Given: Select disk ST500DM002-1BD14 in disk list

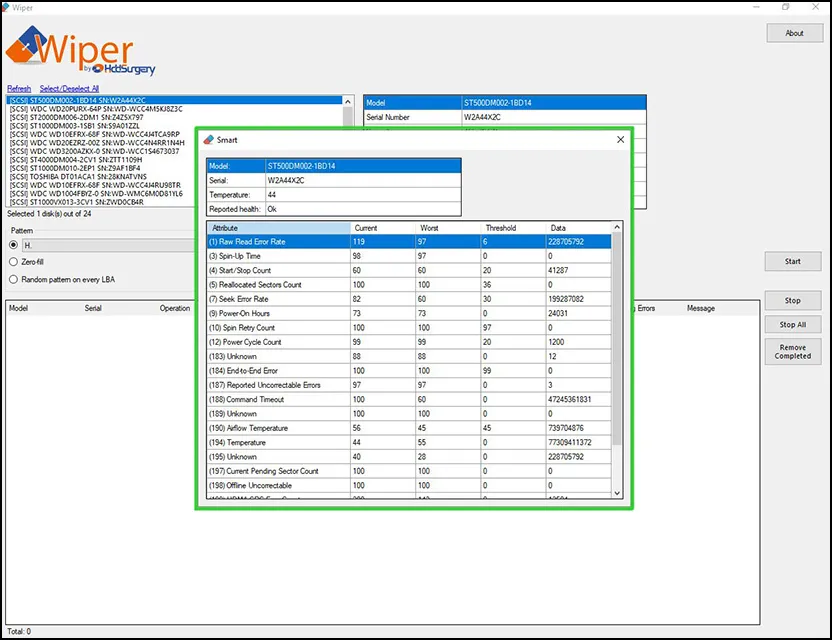Looking at the screenshot, I should point(174,100).
